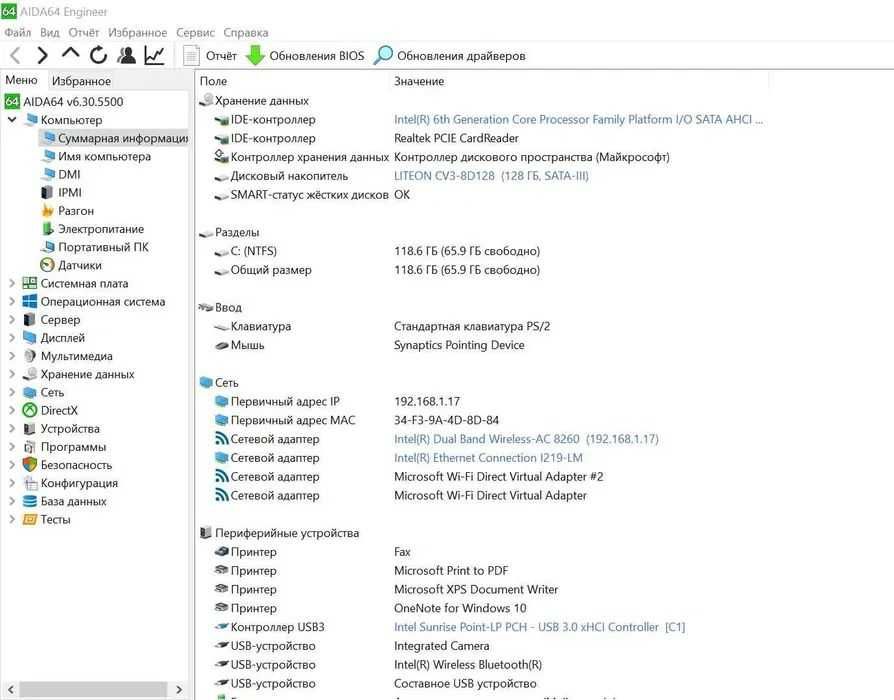This screenshot has width=894, height=700.
Task: Click the database icon beside База данных
Action: (30, 501)
